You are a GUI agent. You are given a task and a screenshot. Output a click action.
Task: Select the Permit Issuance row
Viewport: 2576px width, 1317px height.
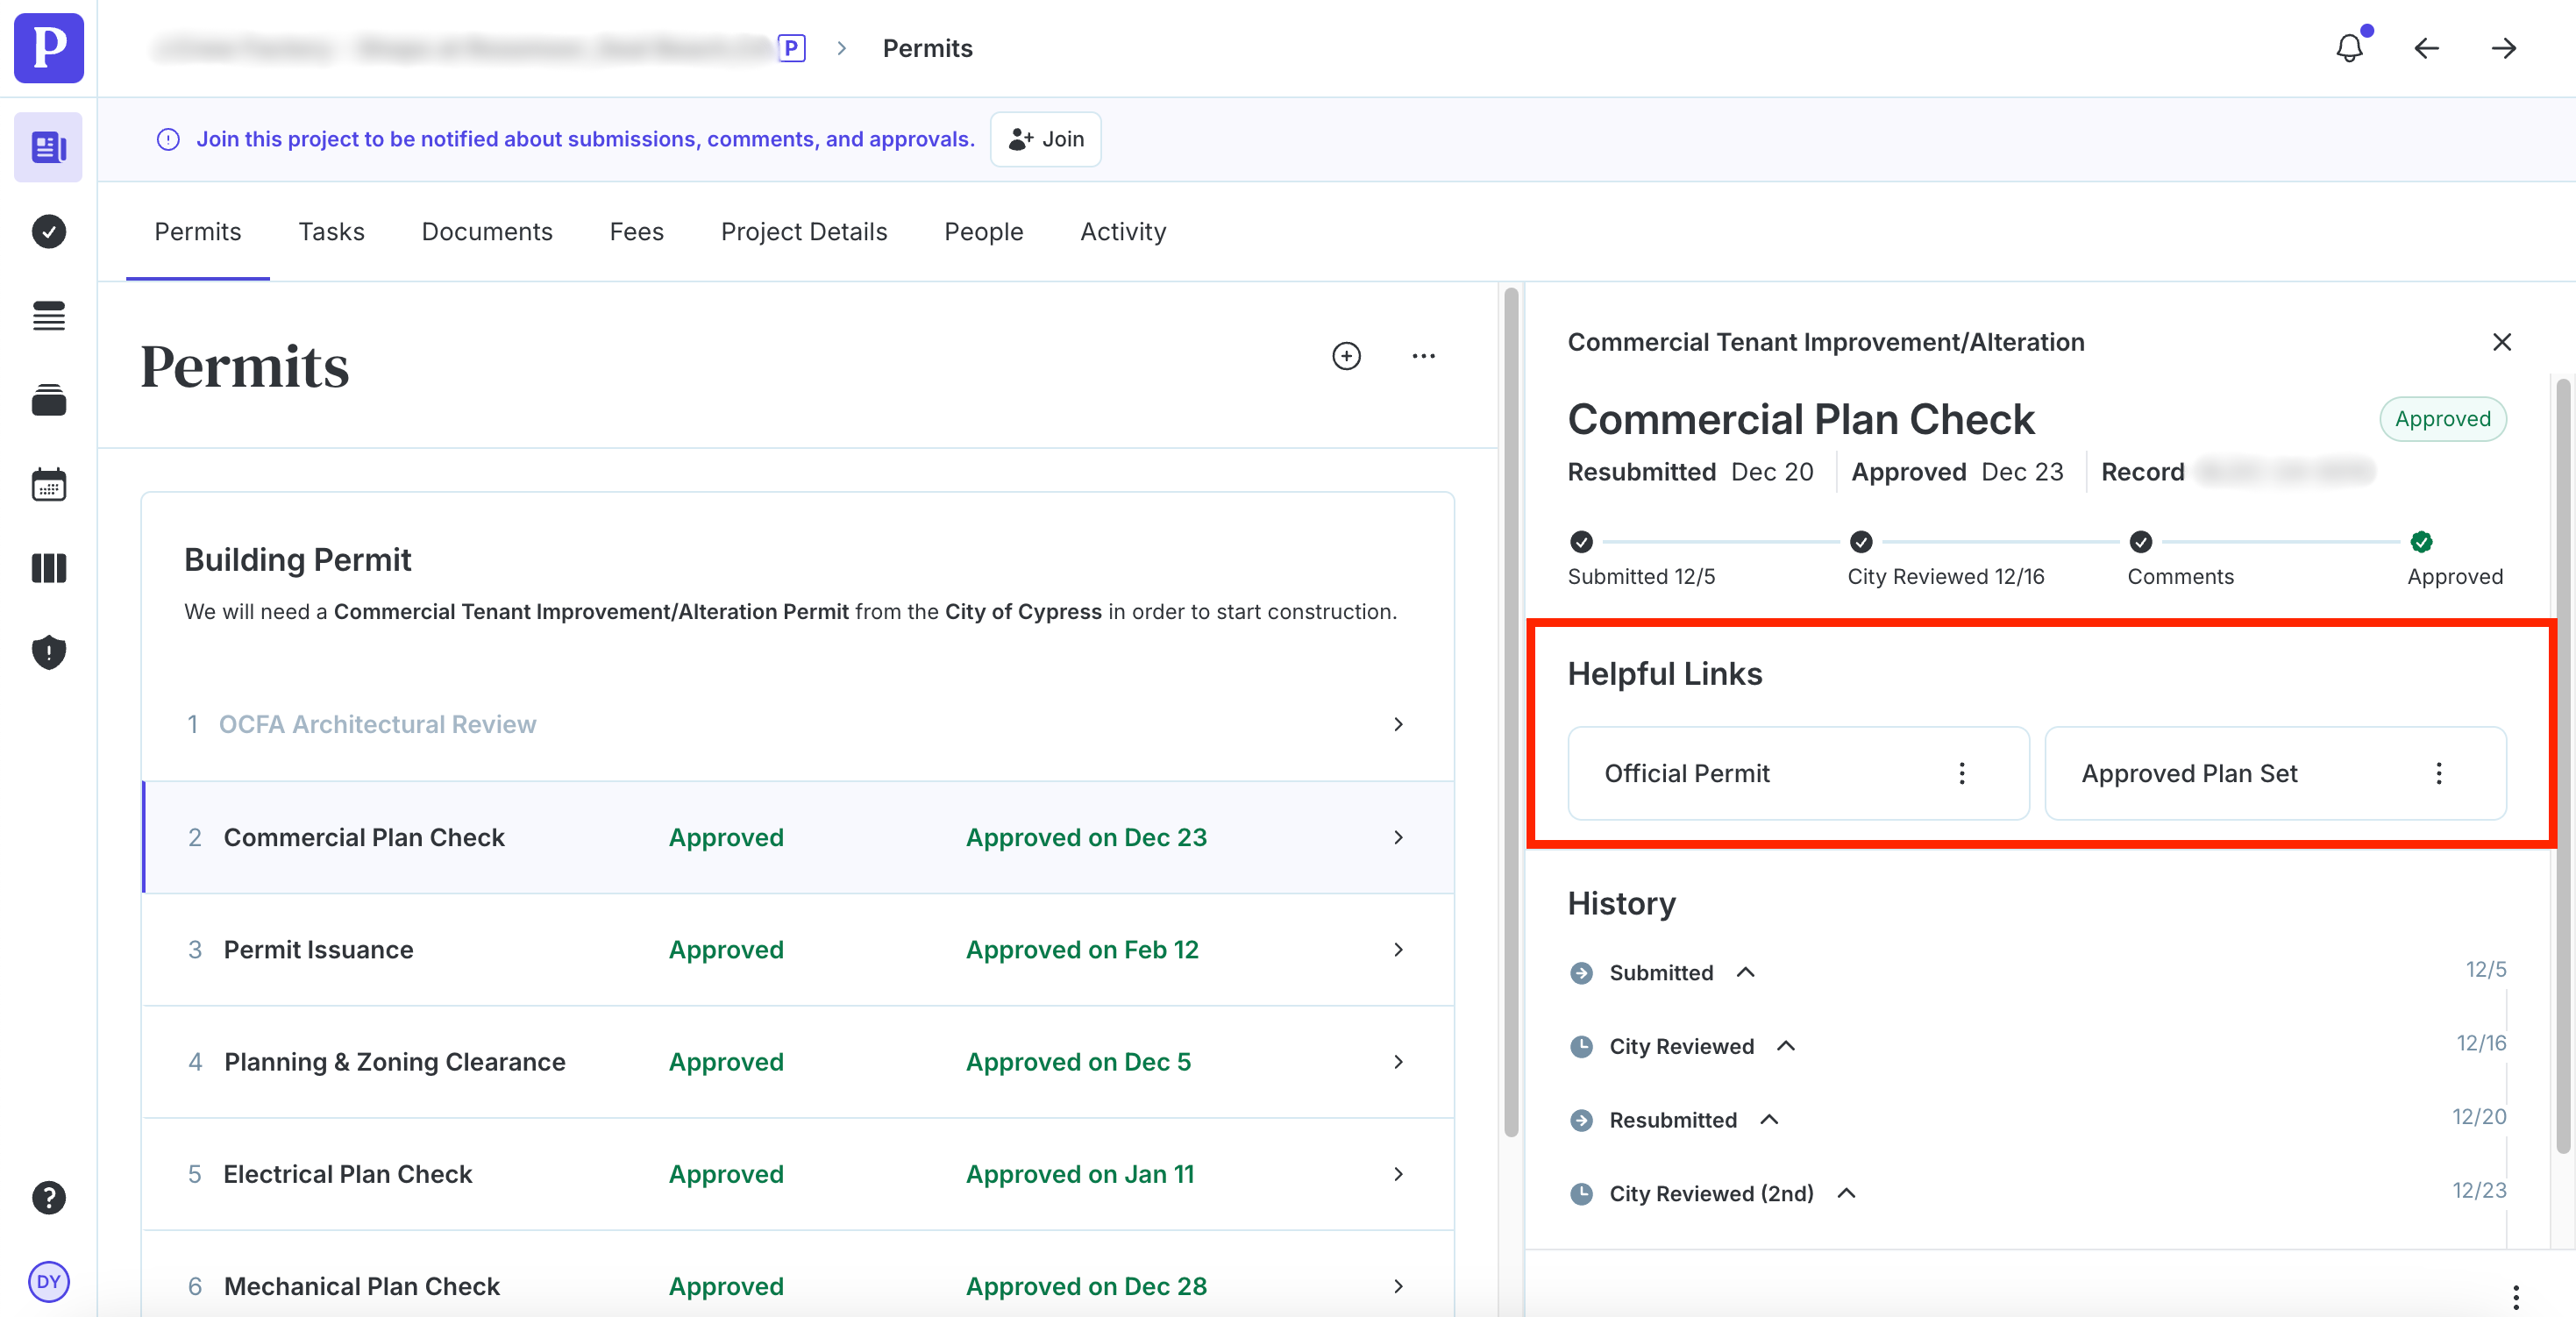click(797, 949)
